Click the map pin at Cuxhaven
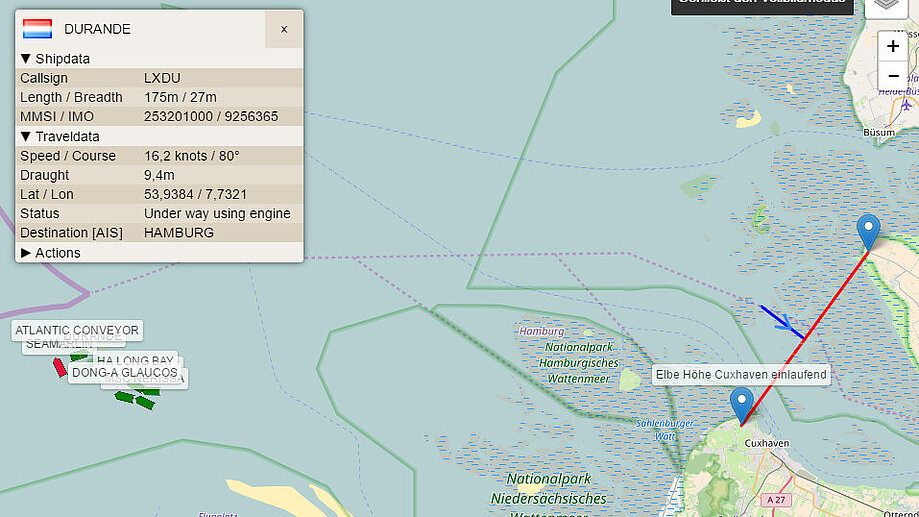Viewport: 919px width, 517px height. point(741,405)
